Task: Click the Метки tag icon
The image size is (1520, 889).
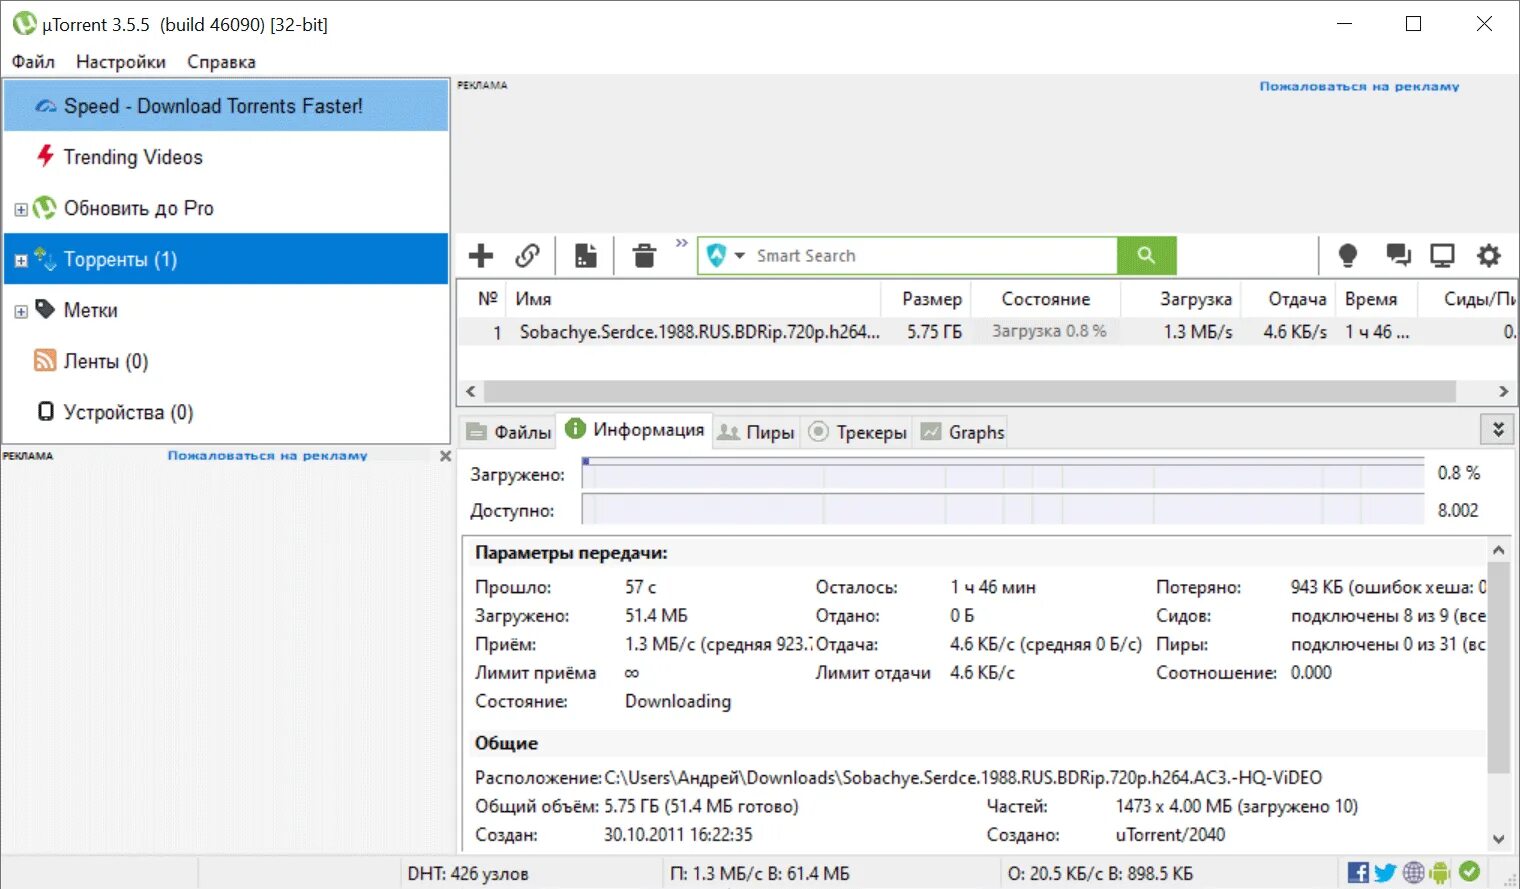Action: point(45,309)
